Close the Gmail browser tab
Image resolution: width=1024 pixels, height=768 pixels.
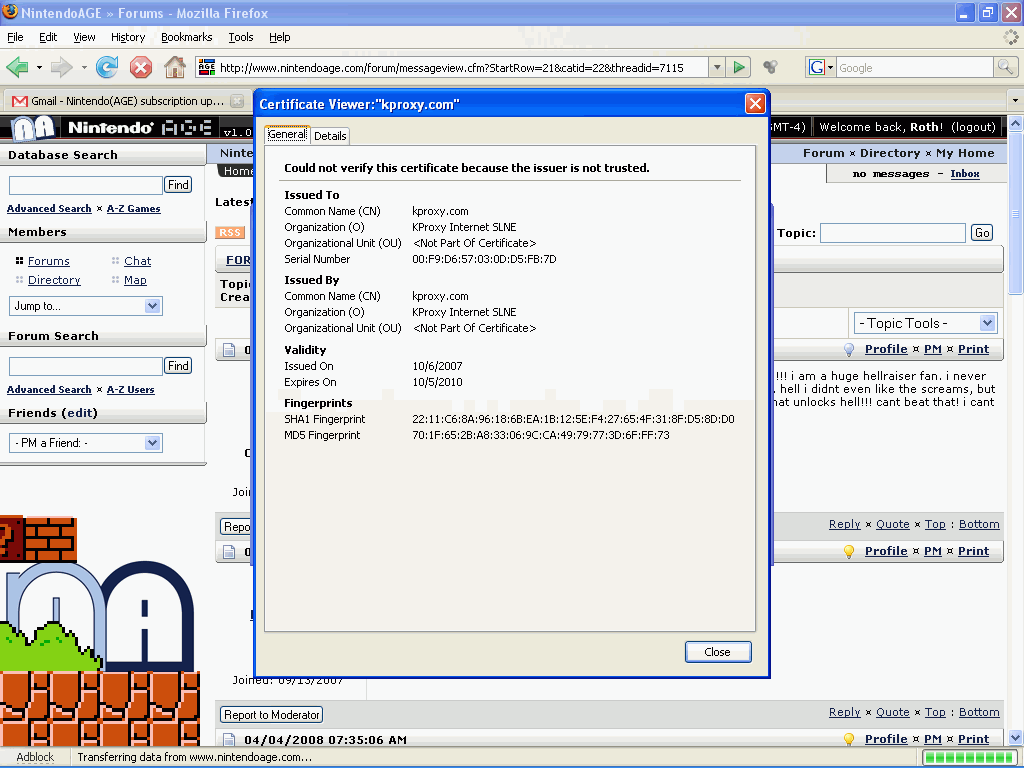coord(237,101)
